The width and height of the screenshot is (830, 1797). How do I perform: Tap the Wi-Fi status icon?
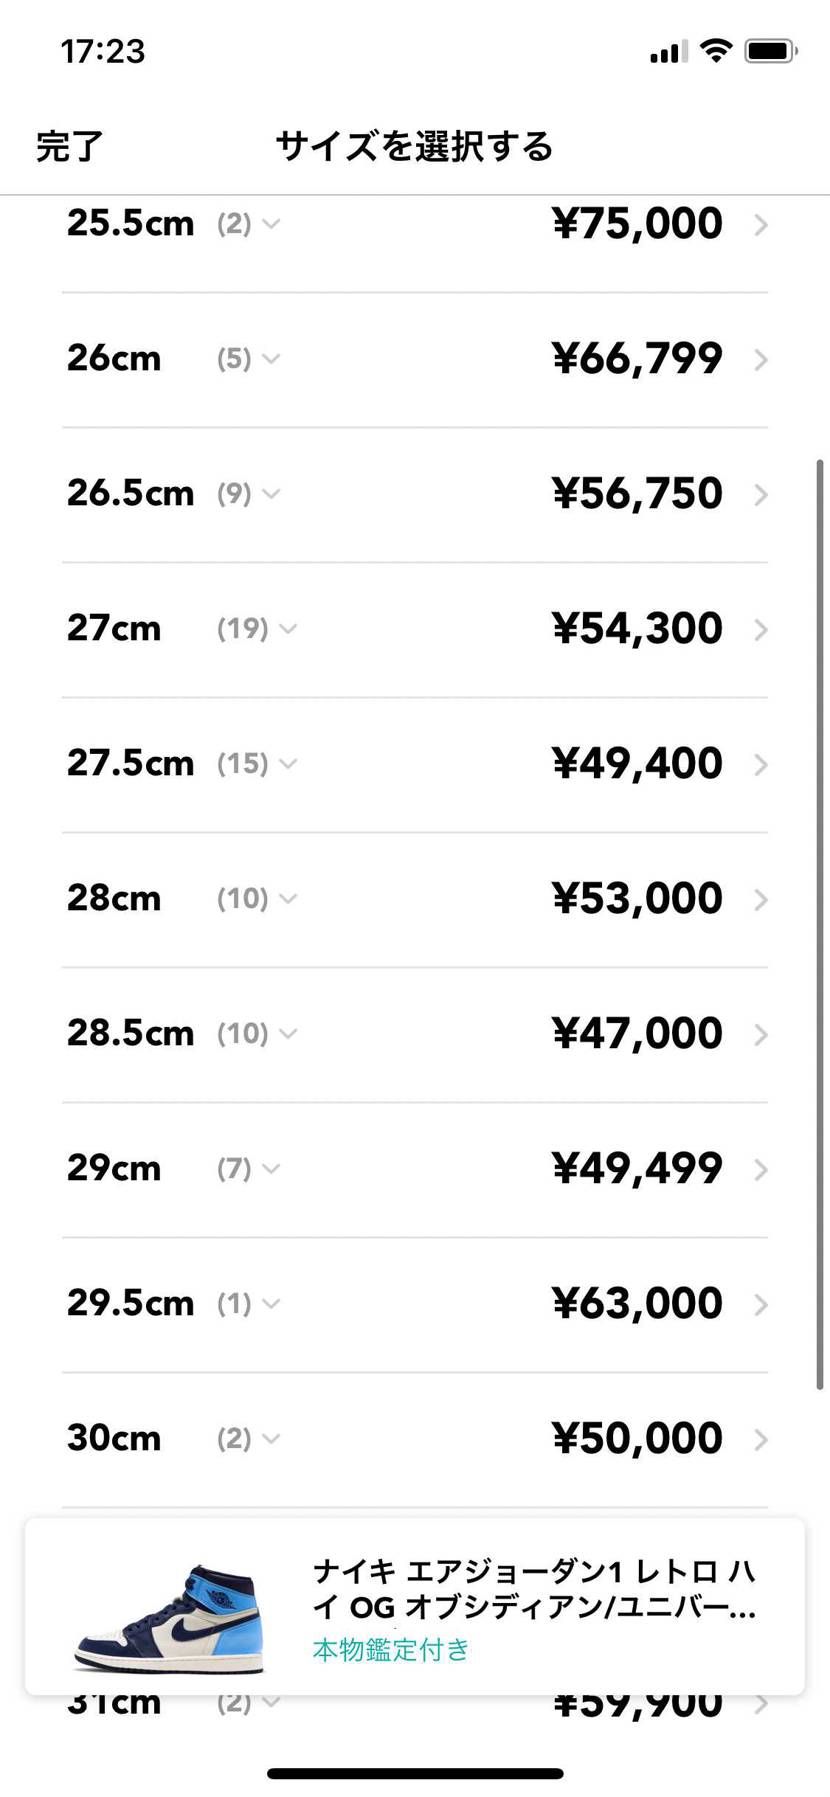715,51
